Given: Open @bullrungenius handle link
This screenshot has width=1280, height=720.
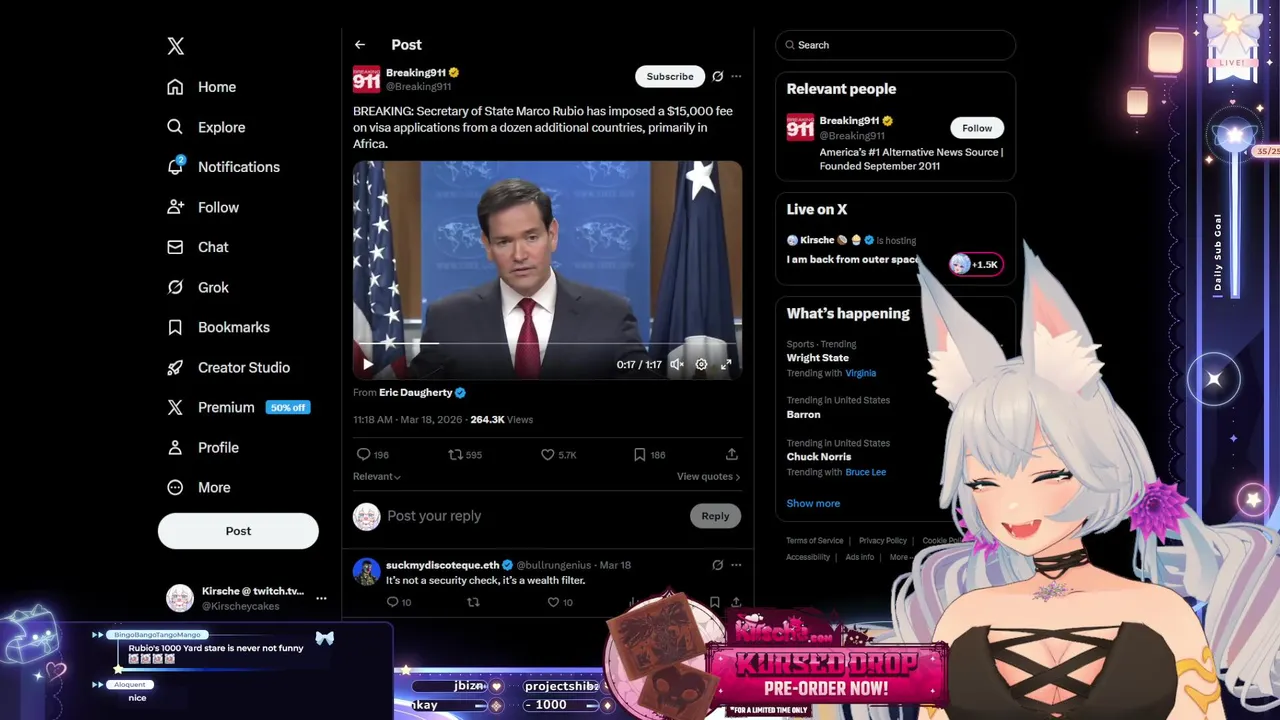Looking at the screenshot, I should 555,565.
